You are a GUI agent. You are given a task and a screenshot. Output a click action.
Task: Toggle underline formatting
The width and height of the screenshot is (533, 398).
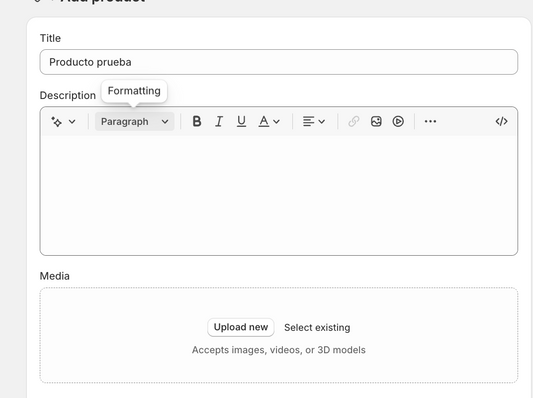coord(241,121)
